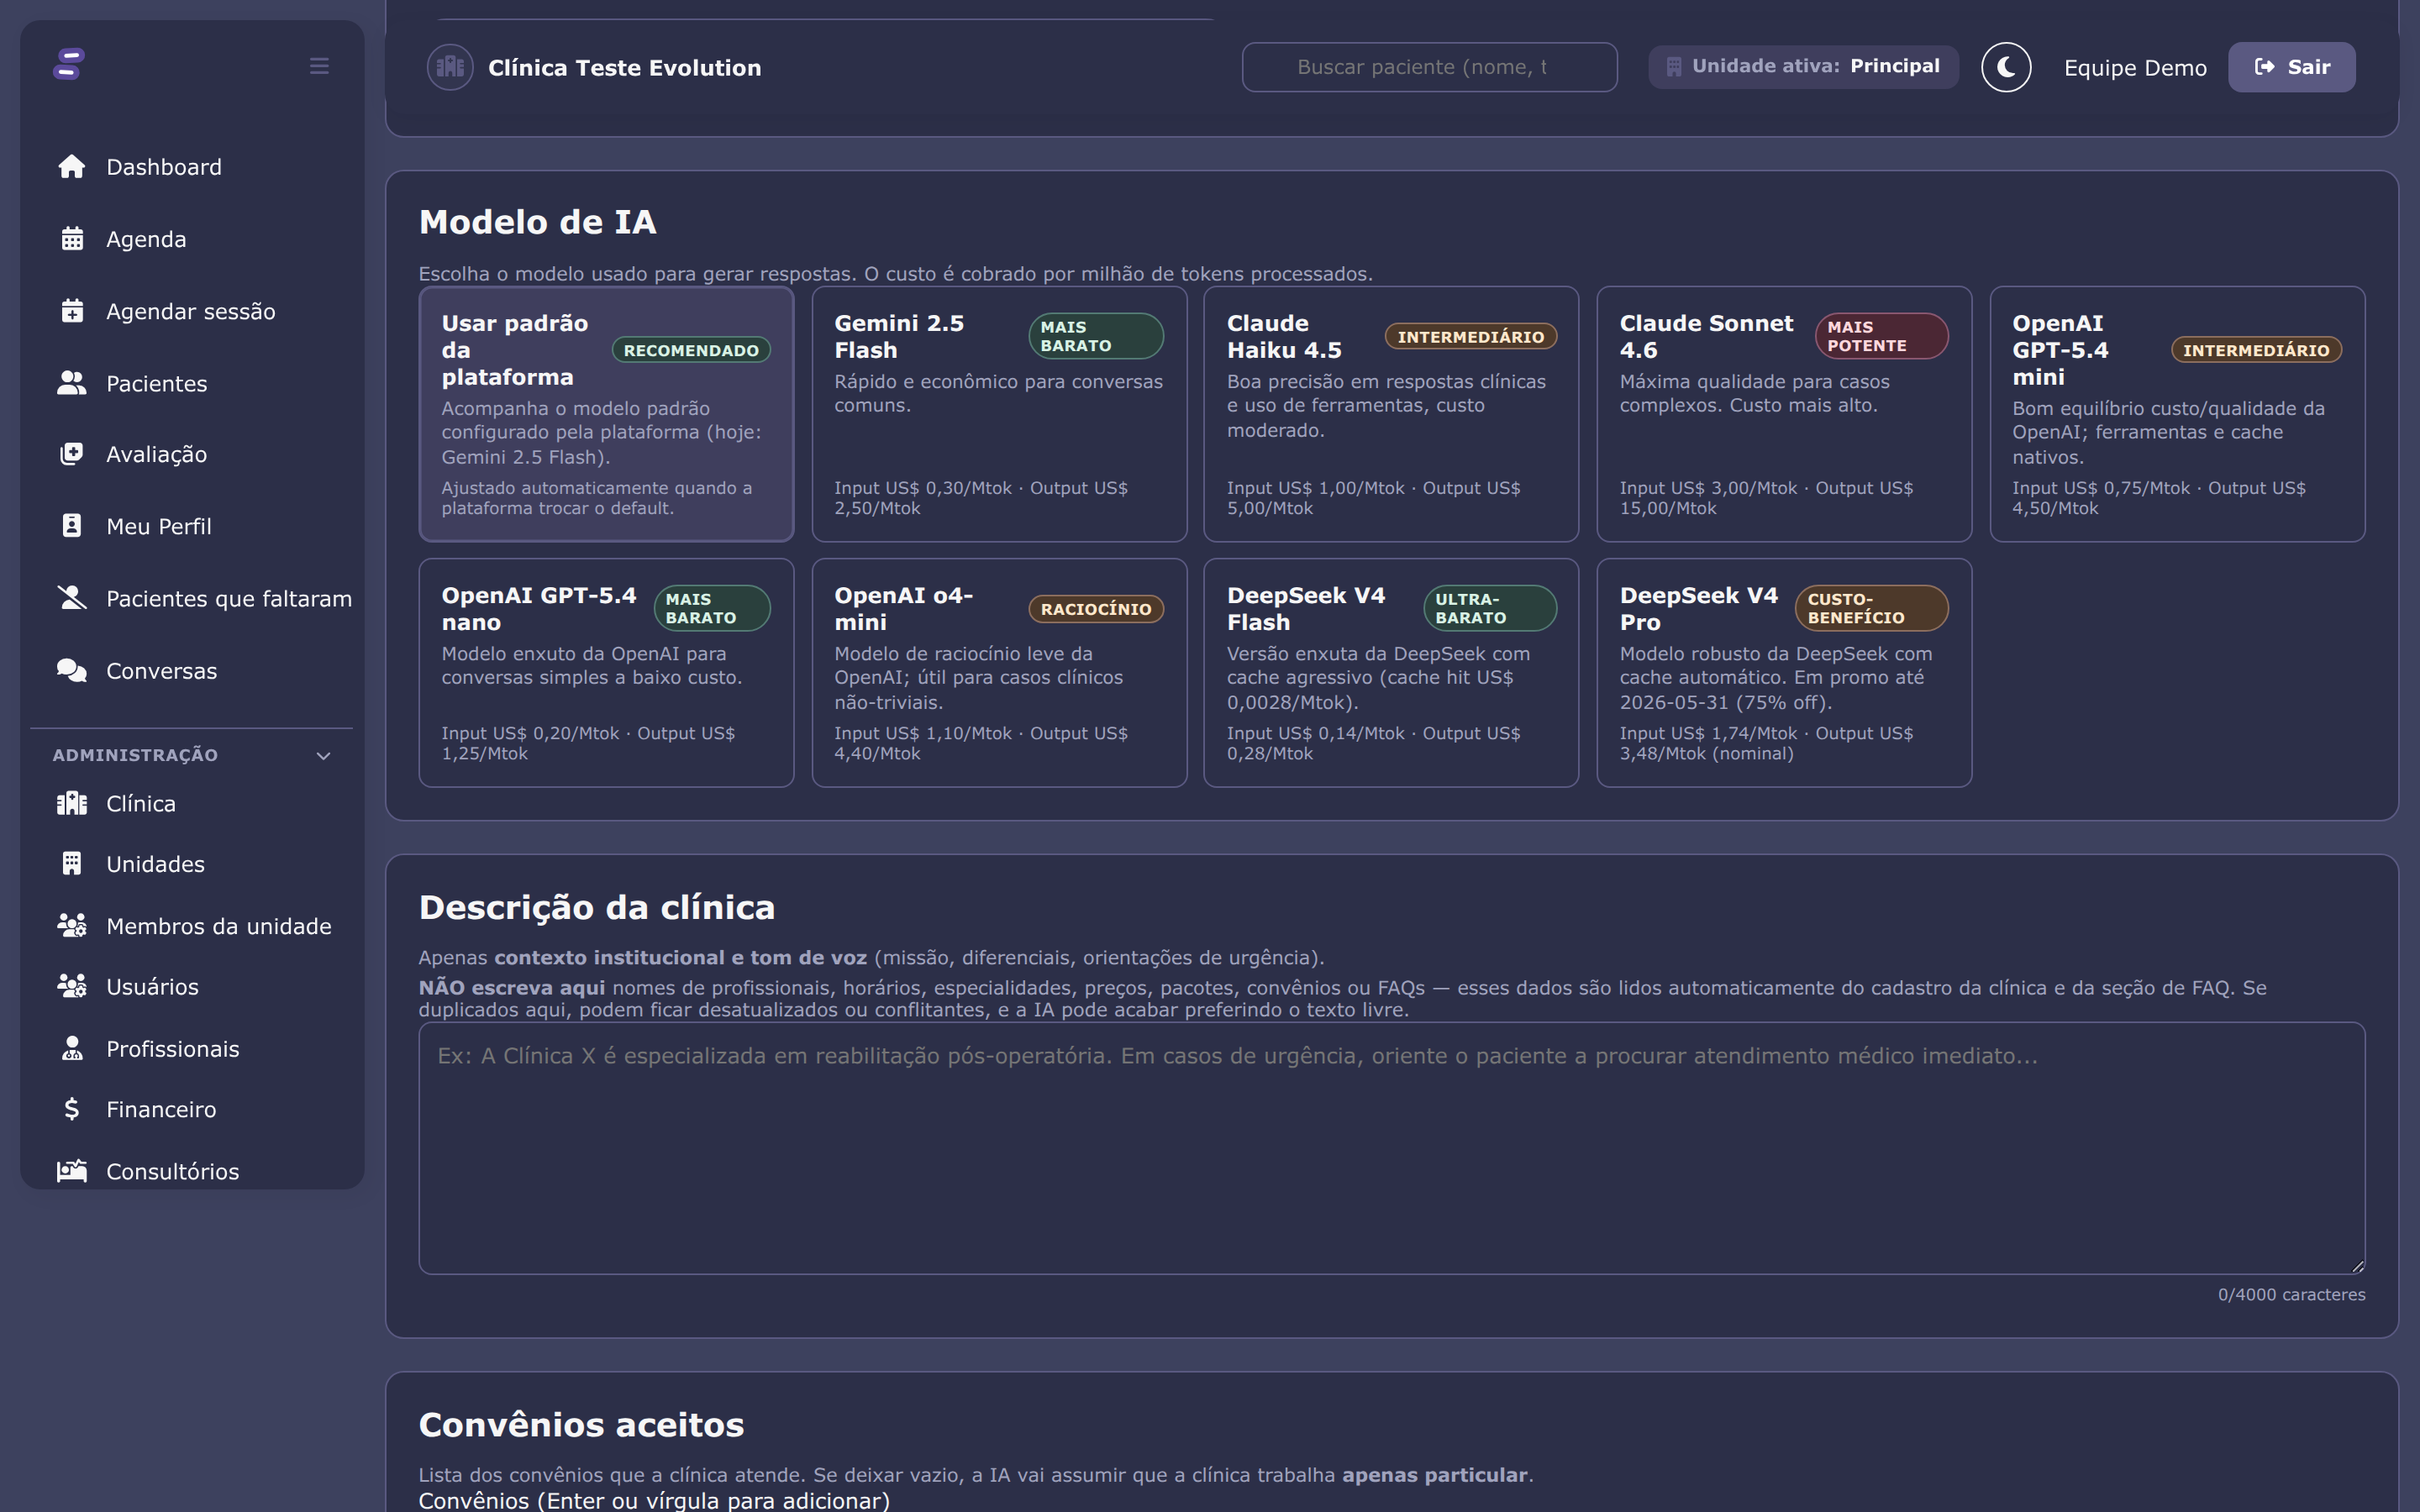Open Meu Perfil from the sidebar
Viewport: 2420px width, 1512px height.
(192, 526)
